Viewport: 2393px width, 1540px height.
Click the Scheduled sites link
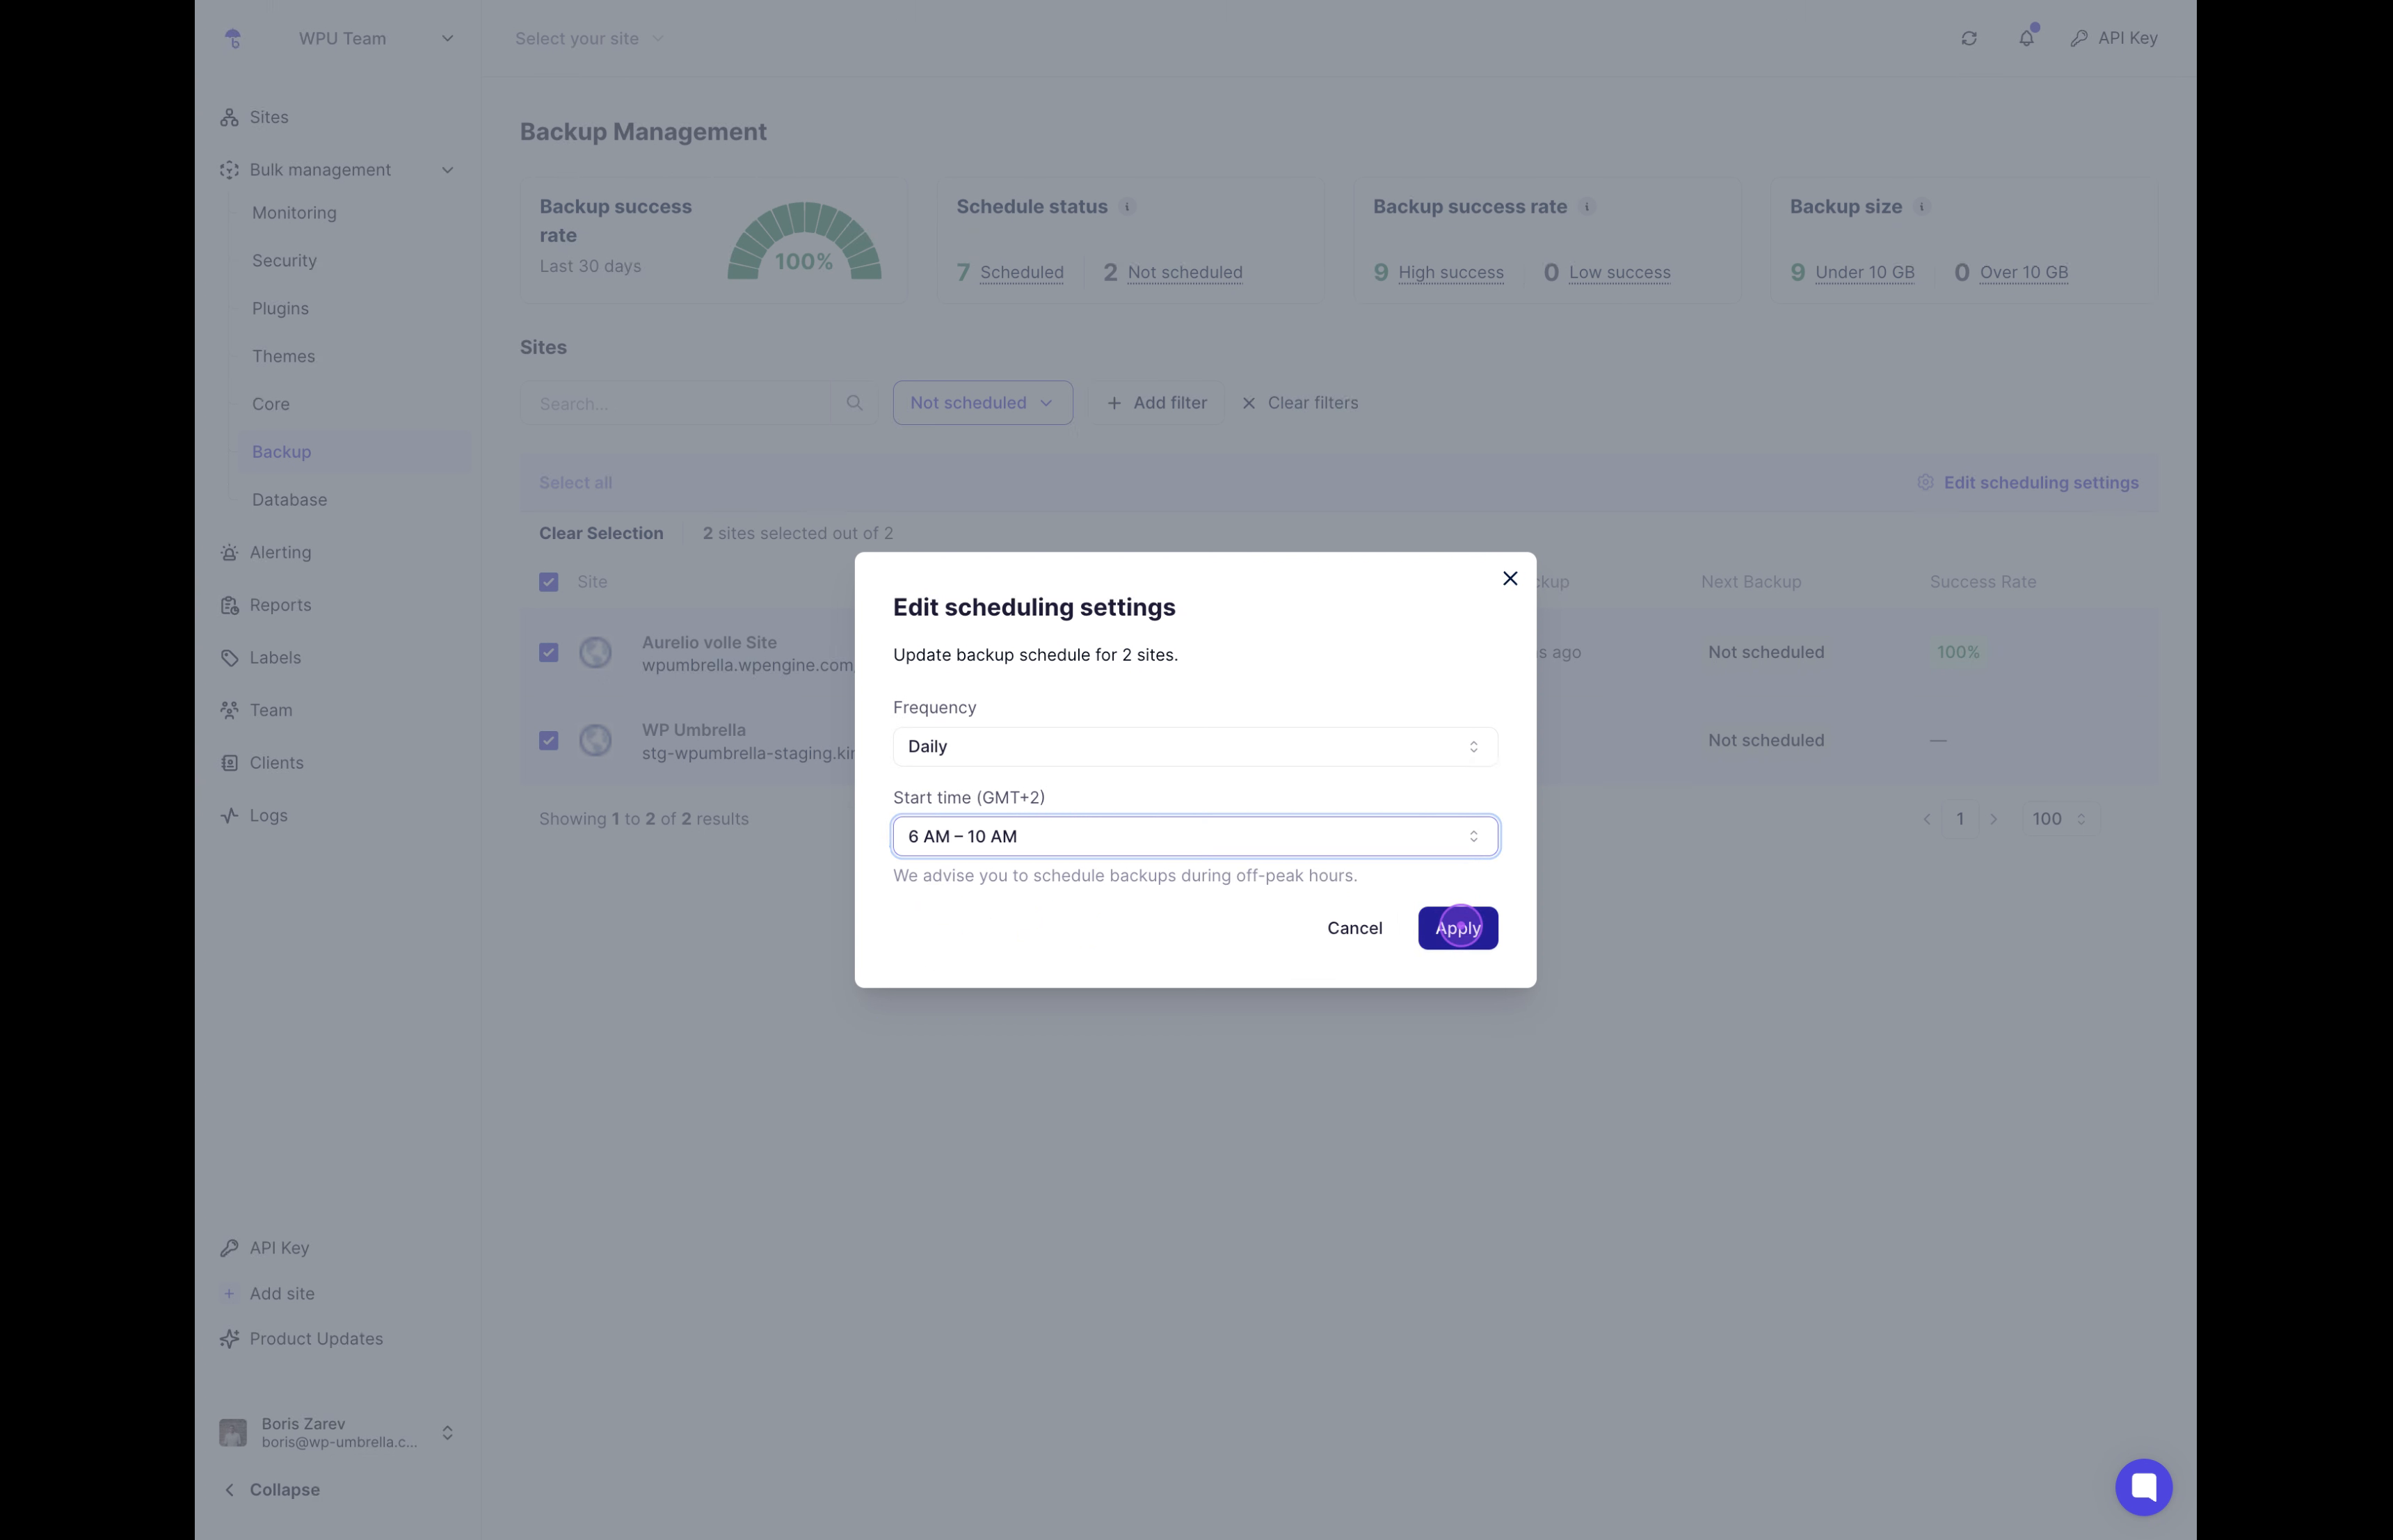[x=1021, y=273]
